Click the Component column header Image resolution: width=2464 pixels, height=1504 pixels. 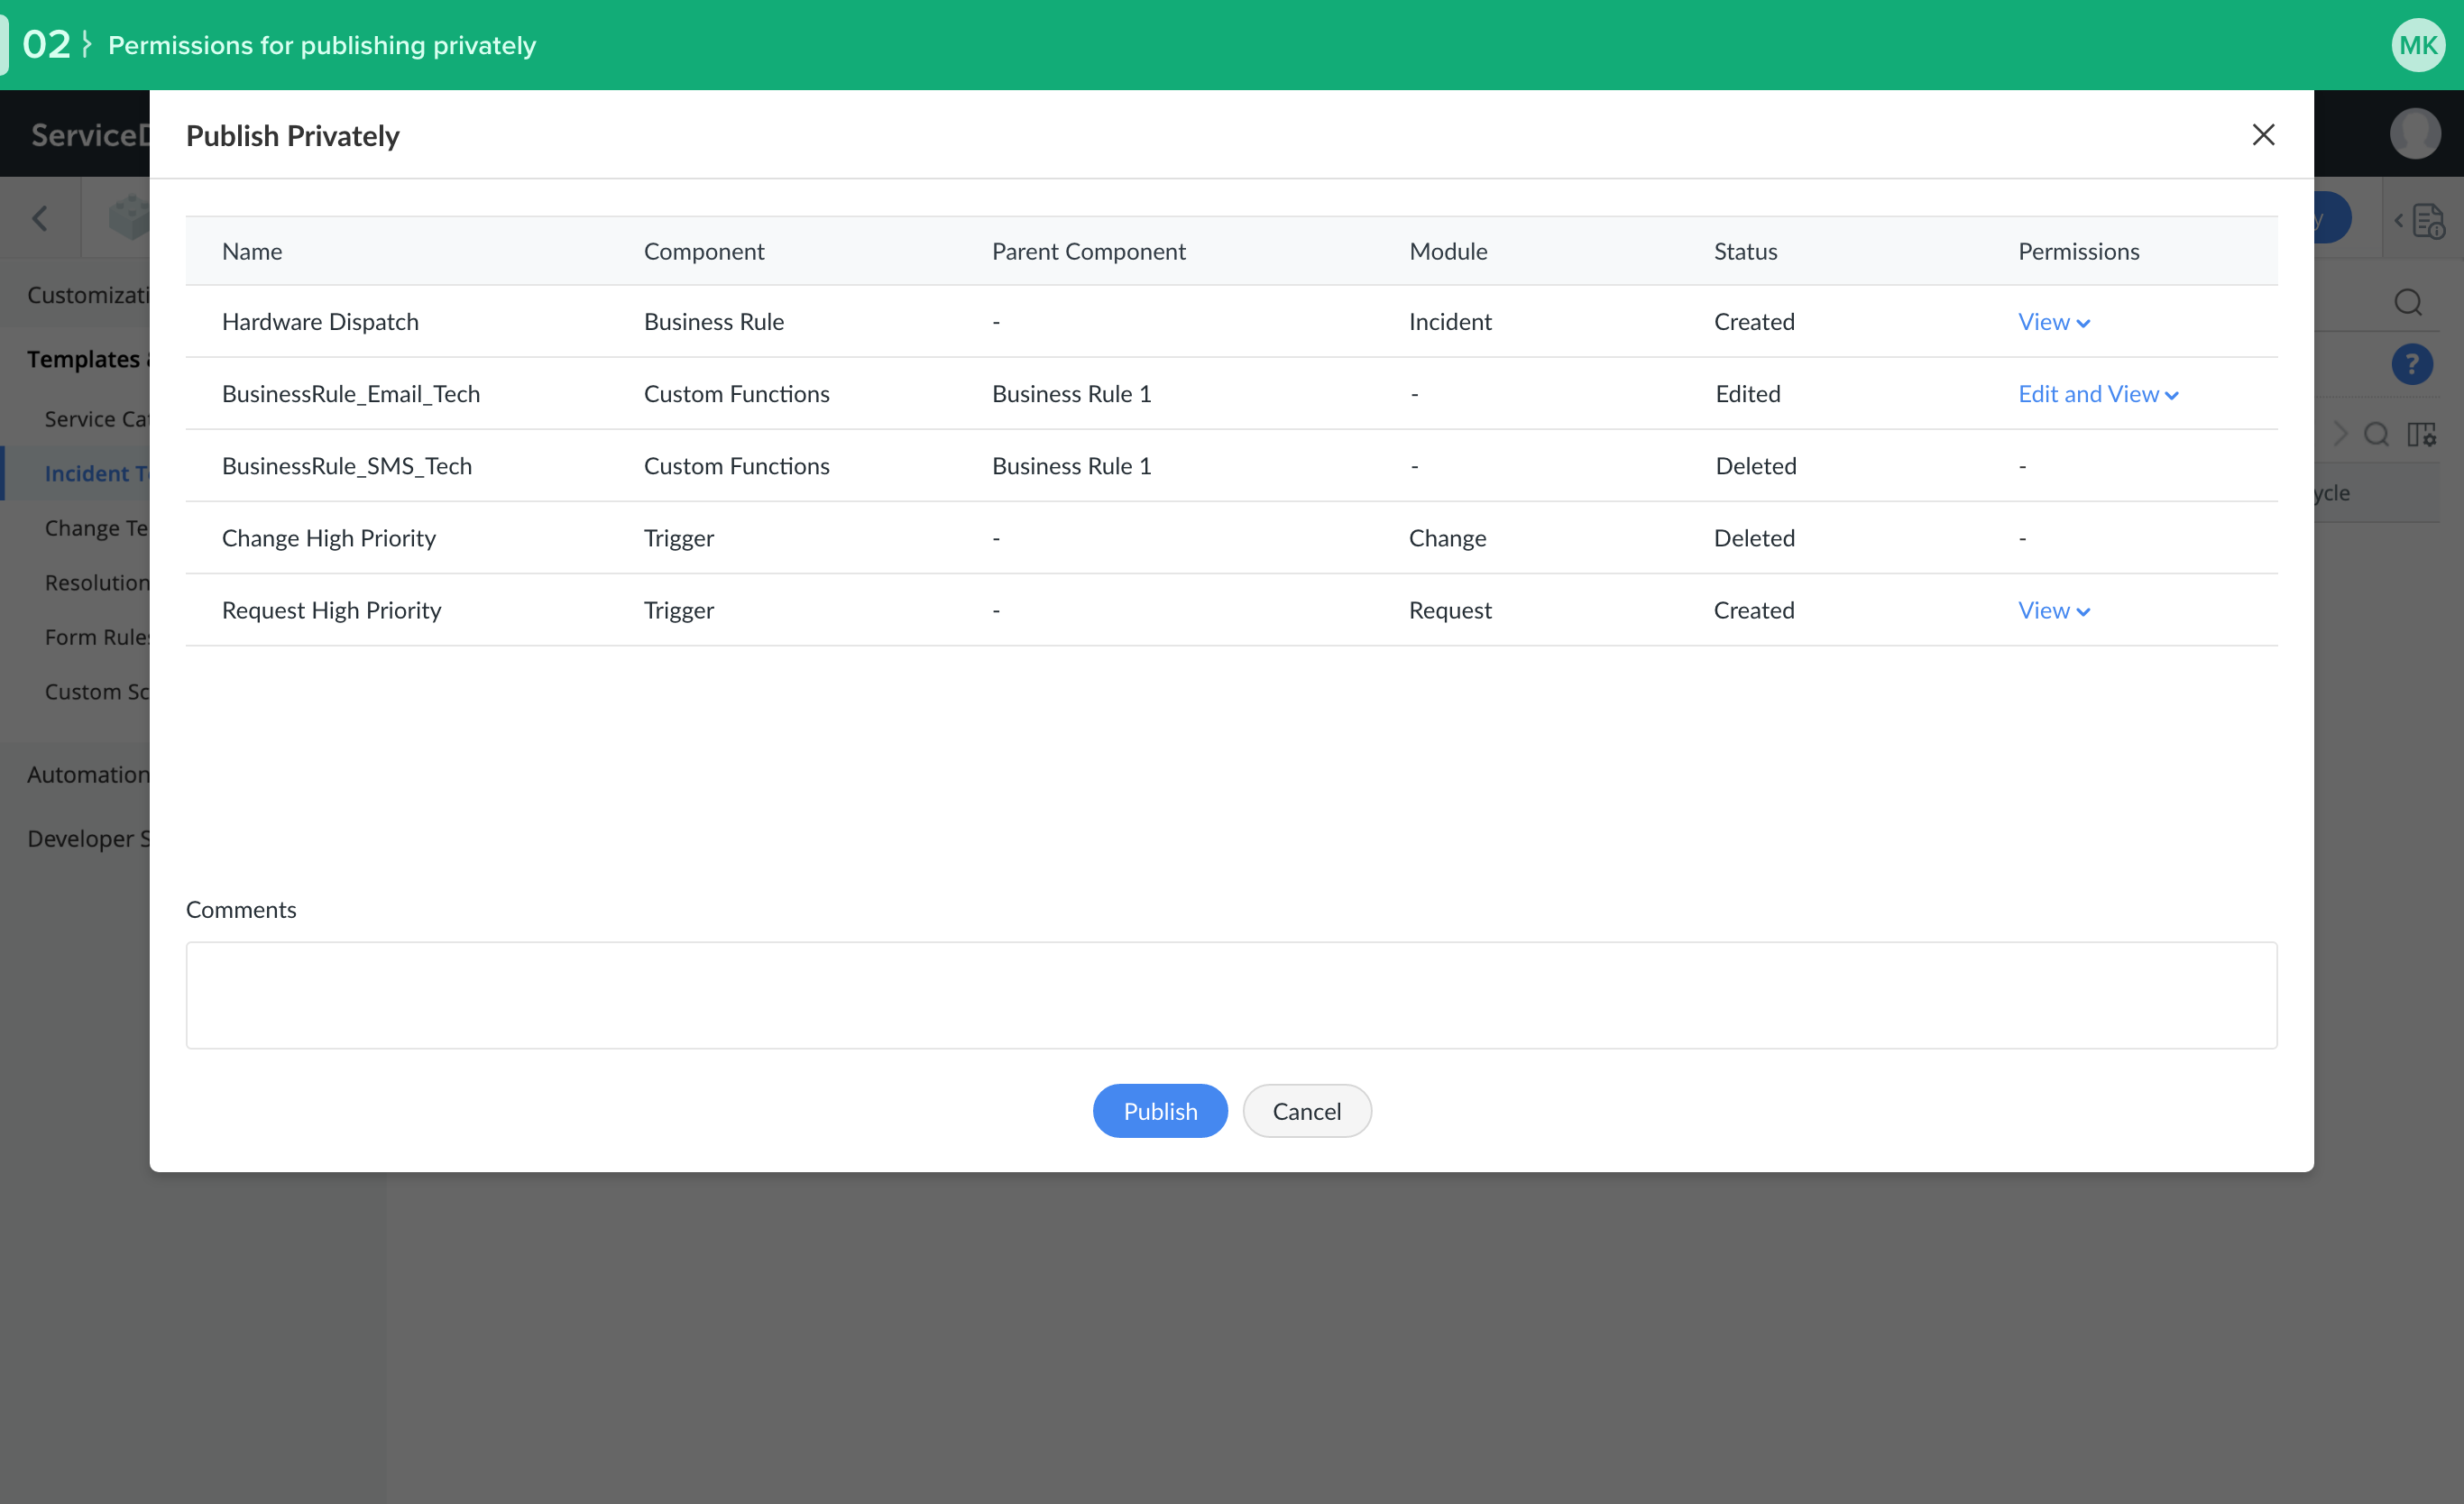click(704, 251)
